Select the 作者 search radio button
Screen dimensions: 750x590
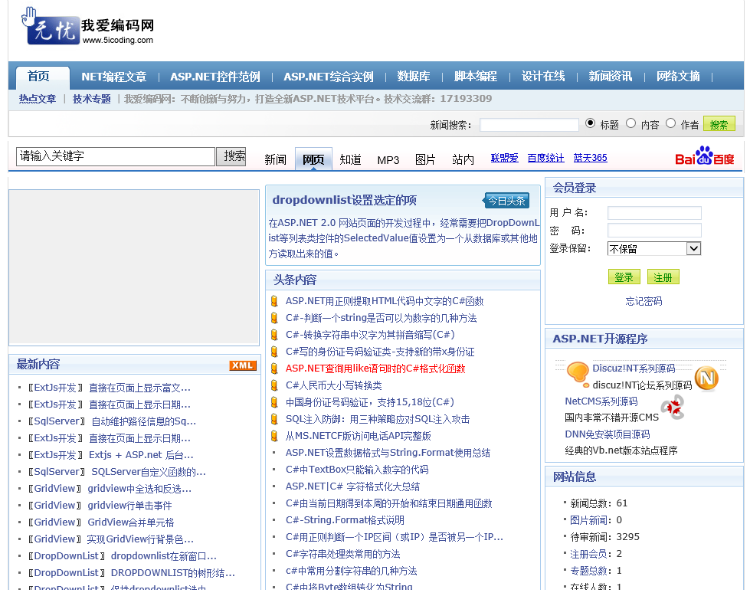[671, 123]
